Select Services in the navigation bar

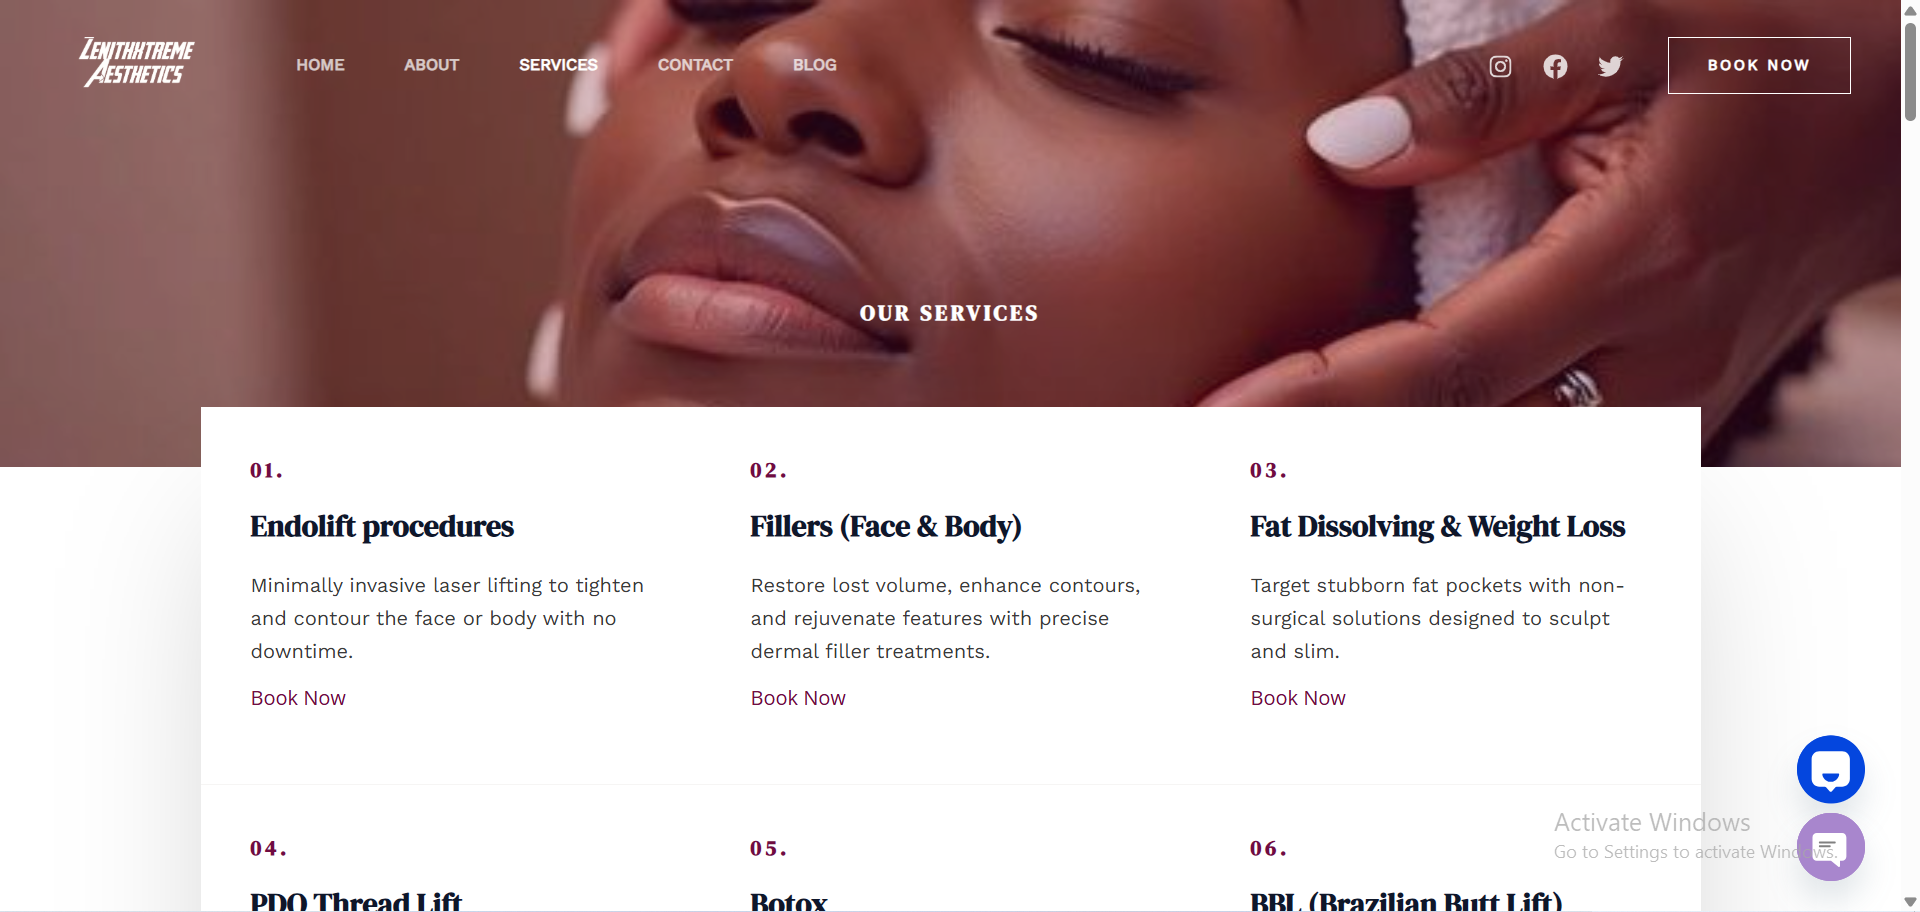pyautogui.click(x=558, y=65)
